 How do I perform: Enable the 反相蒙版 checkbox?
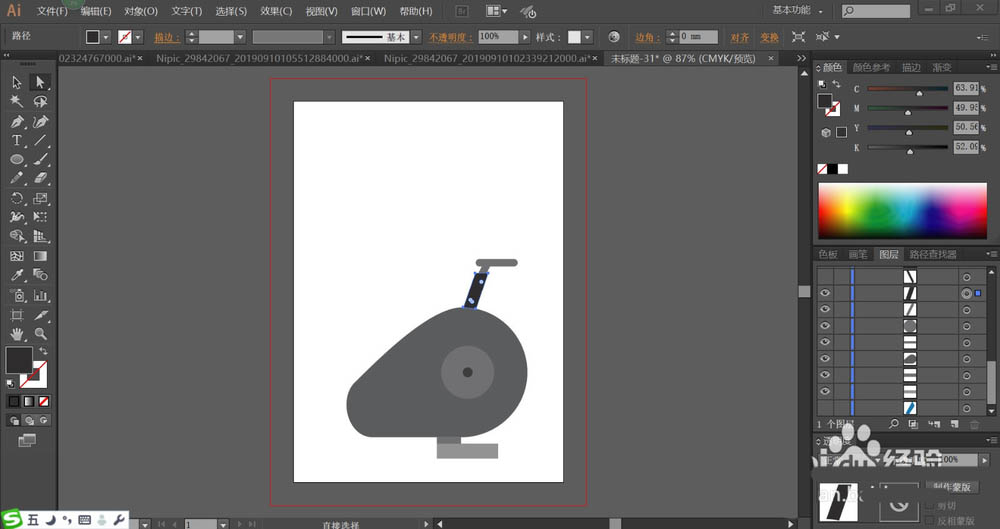coord(930,521)
